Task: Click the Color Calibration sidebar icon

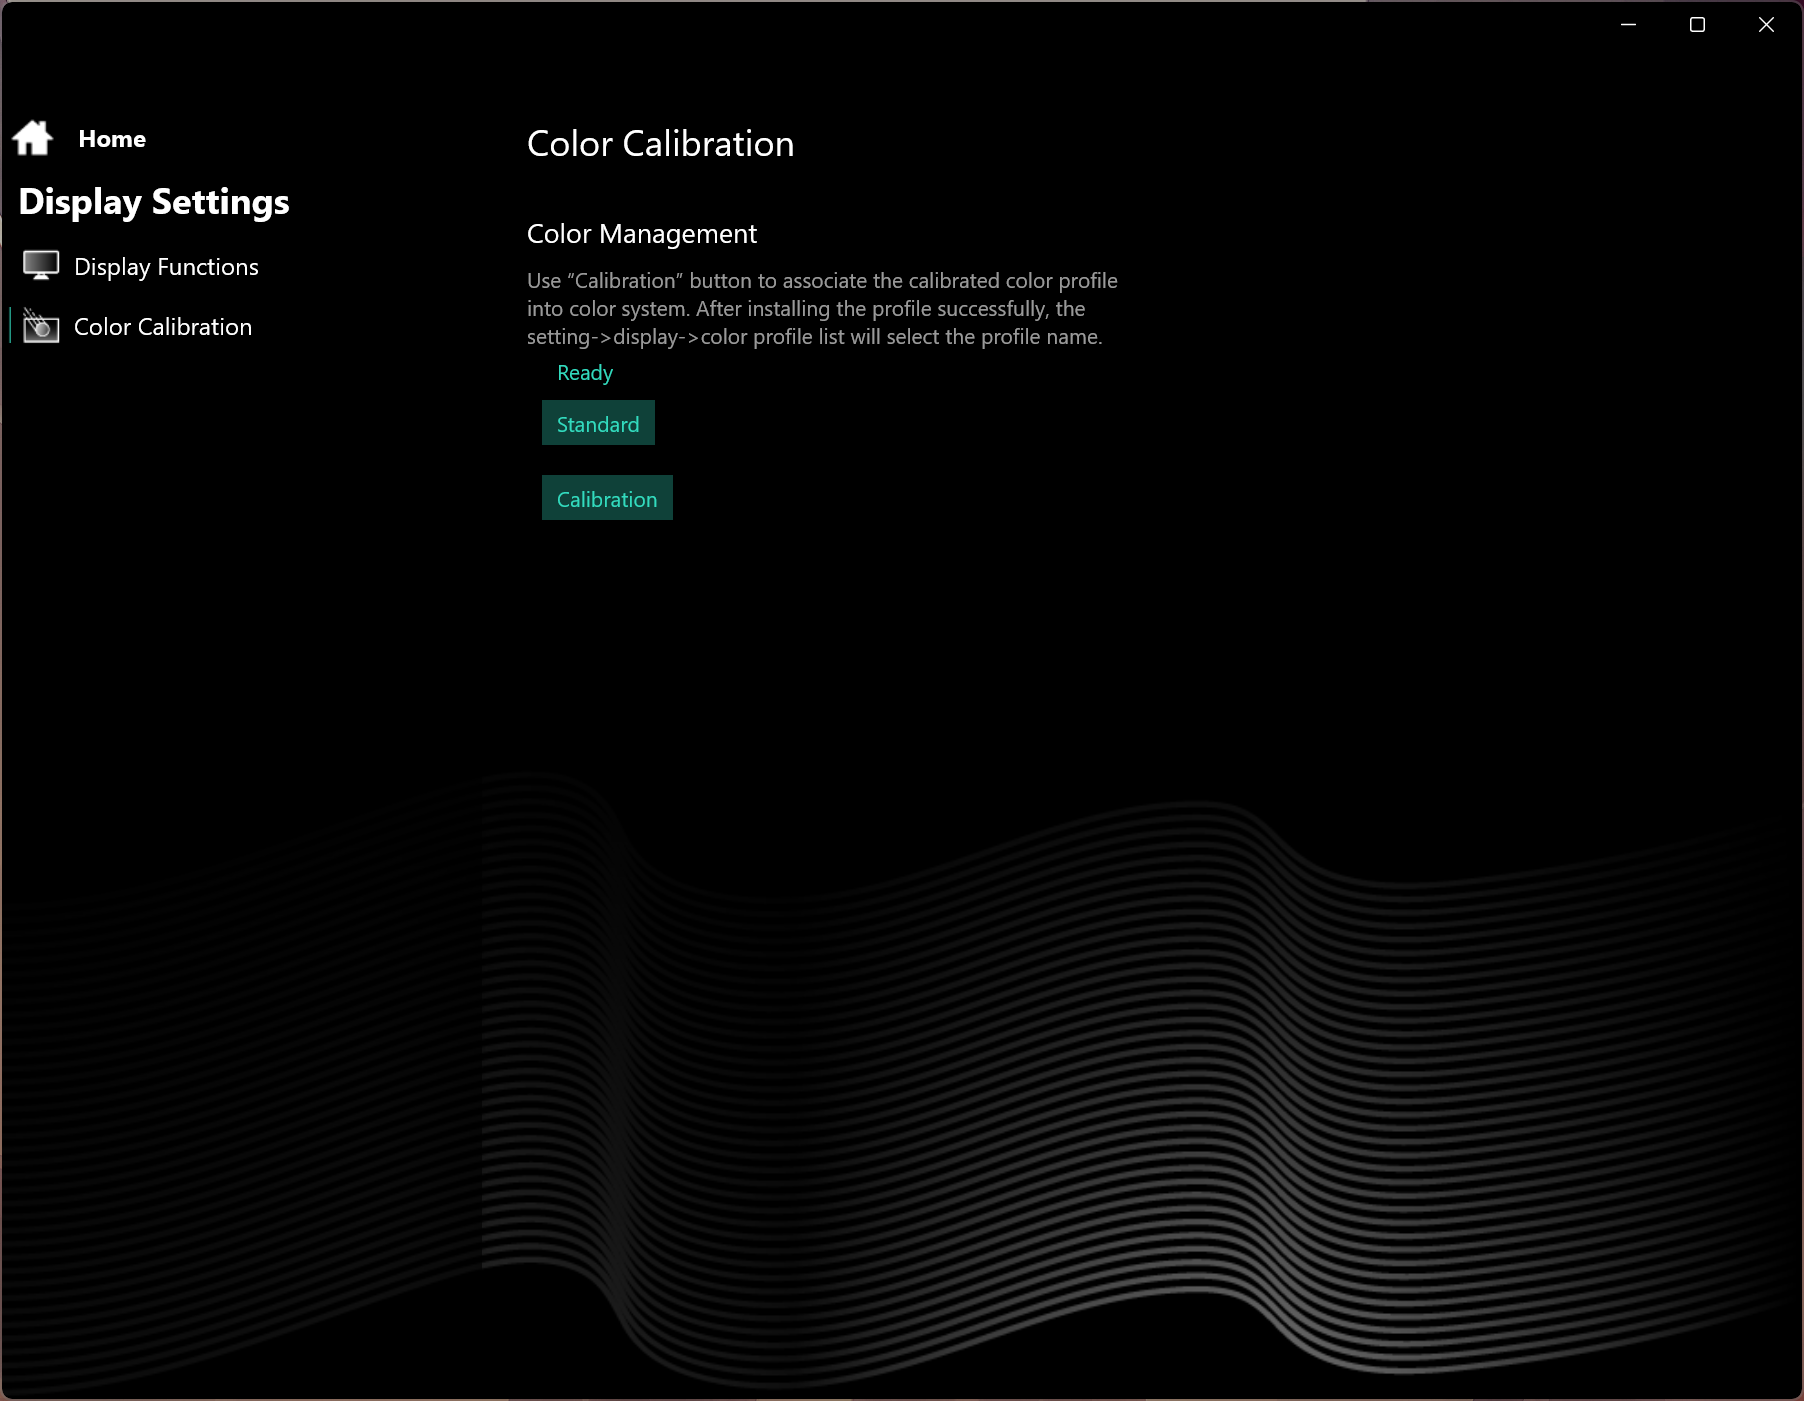Action: tap(41, 326)
